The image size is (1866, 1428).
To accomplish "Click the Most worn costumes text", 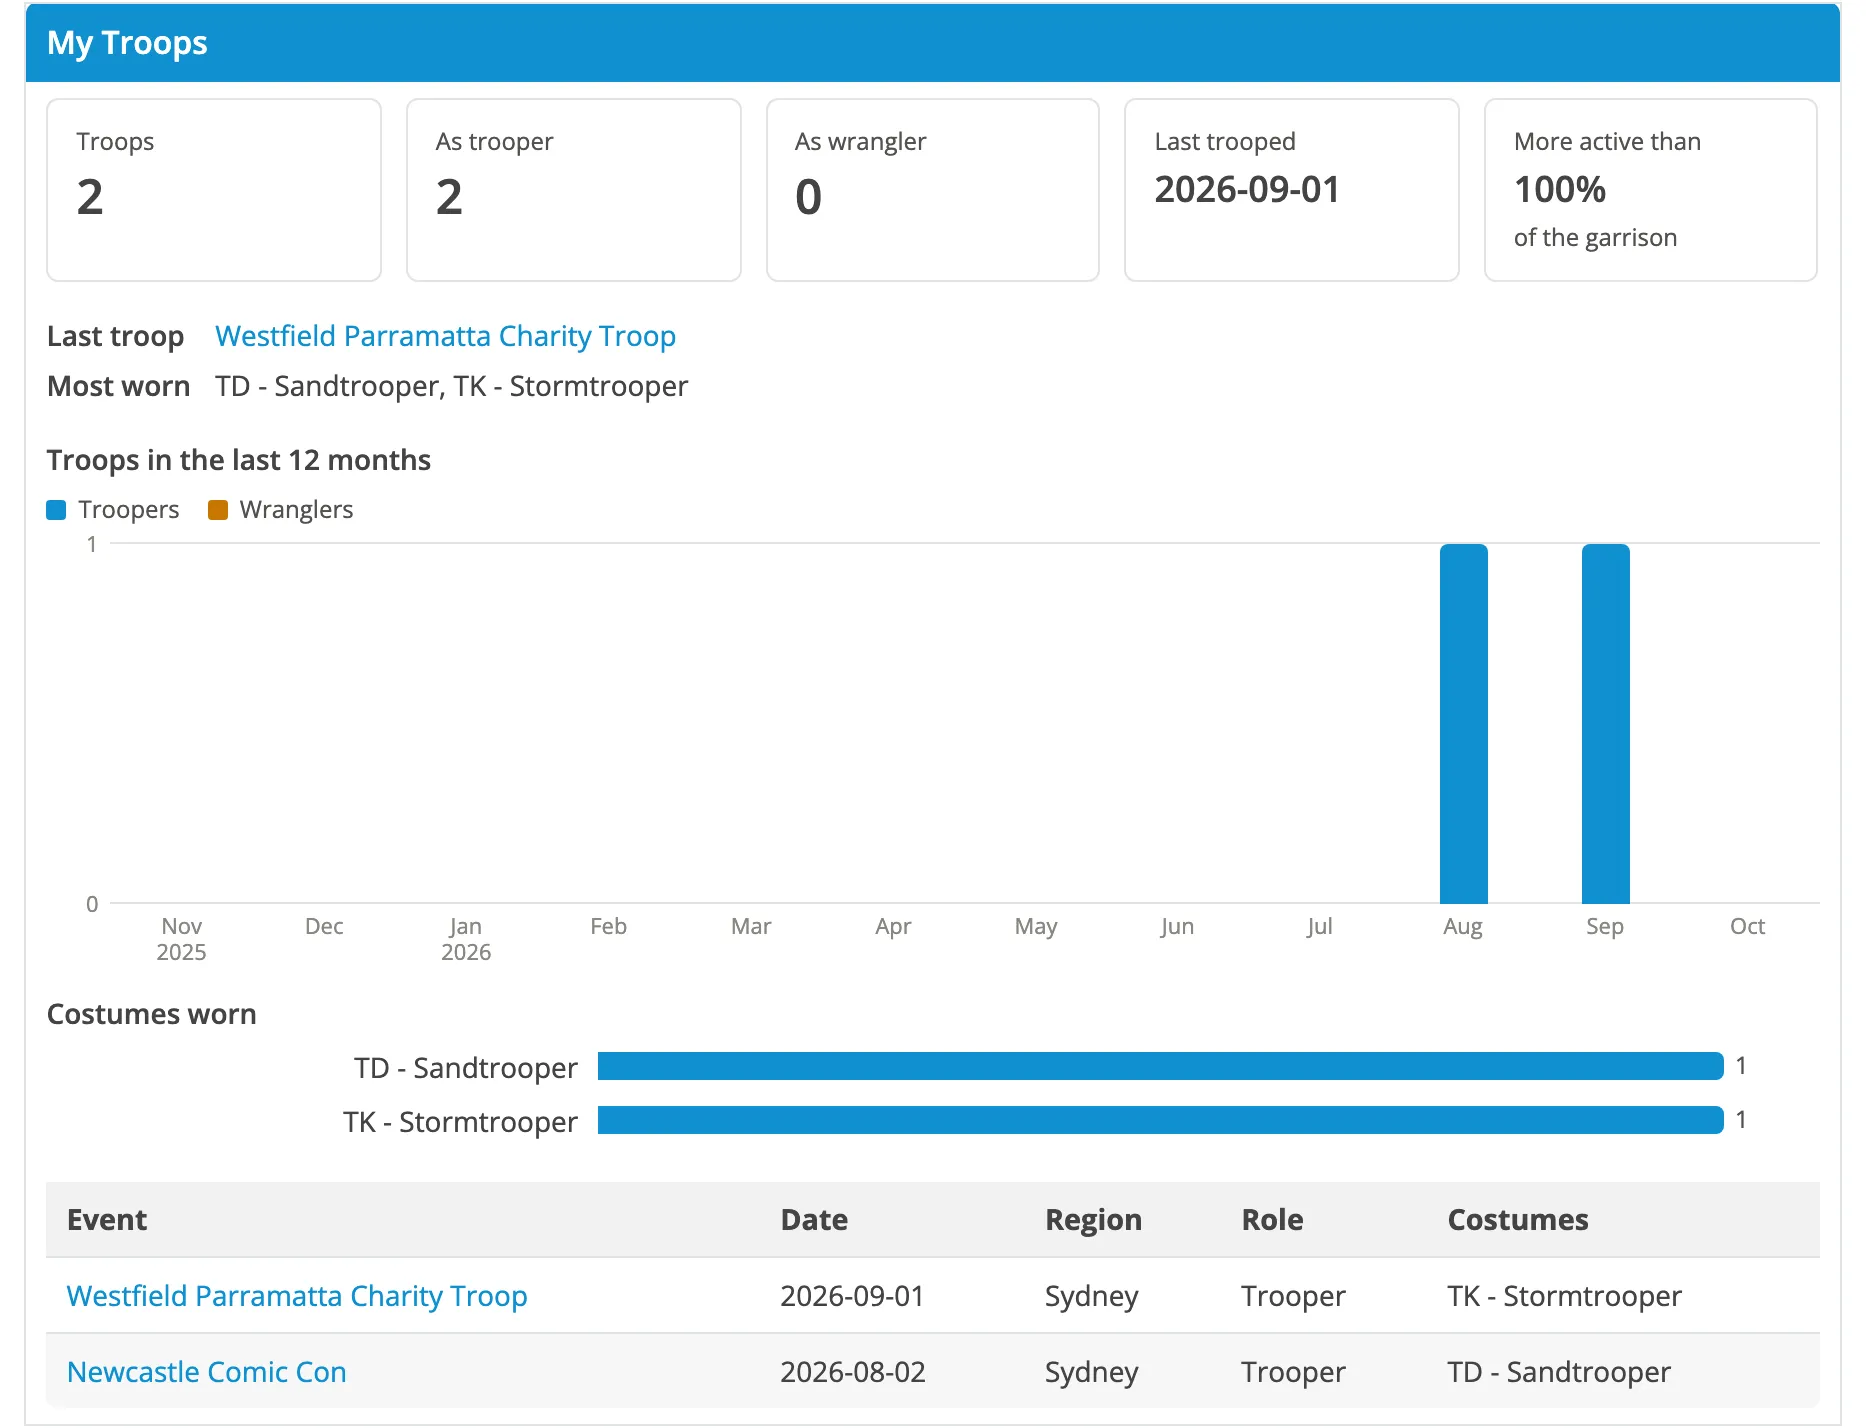I will 451,386.
